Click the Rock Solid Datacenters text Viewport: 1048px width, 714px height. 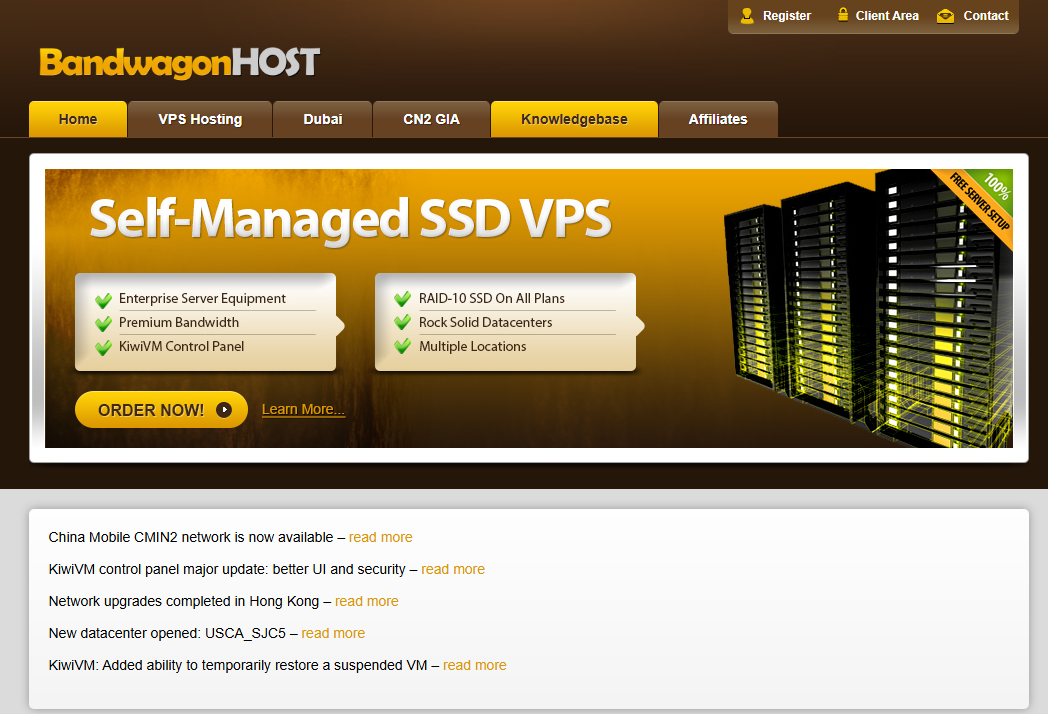pos(485,322)
